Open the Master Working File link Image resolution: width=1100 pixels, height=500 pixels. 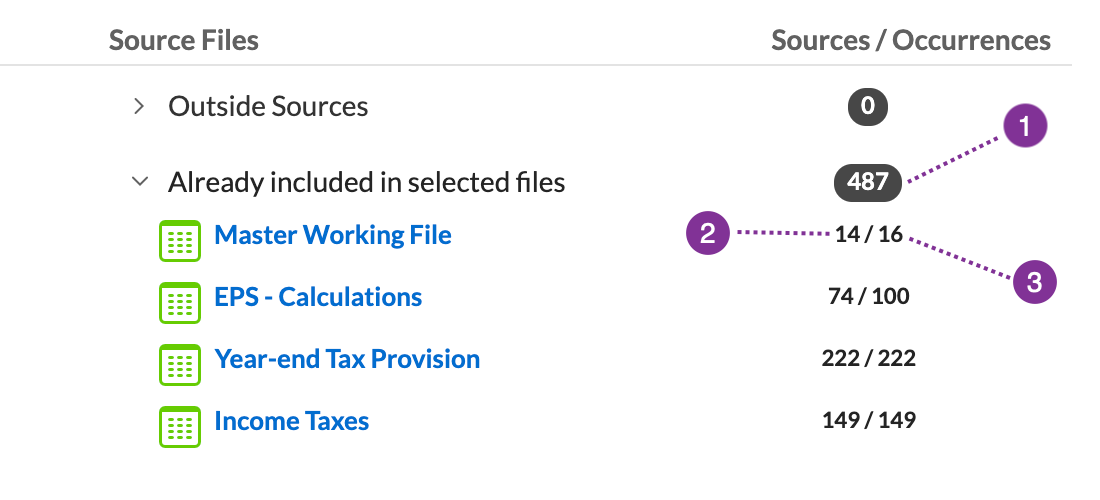click(x=333, y=235)
